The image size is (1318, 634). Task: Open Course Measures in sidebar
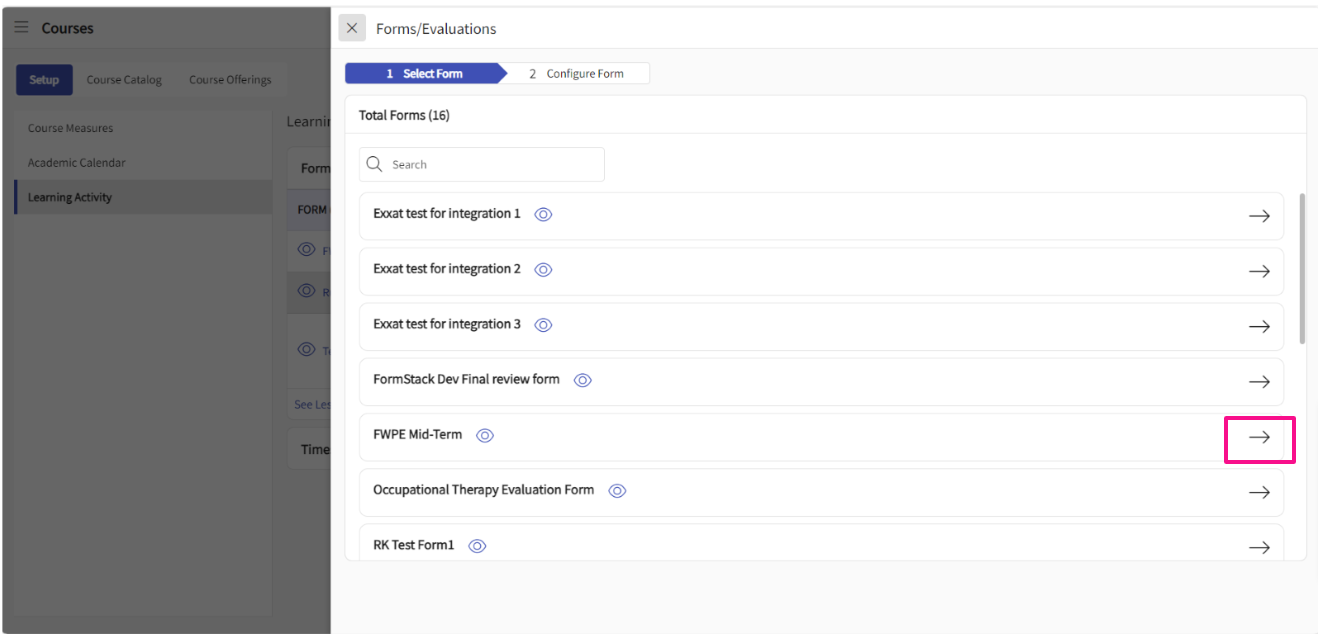pos(70,128)
